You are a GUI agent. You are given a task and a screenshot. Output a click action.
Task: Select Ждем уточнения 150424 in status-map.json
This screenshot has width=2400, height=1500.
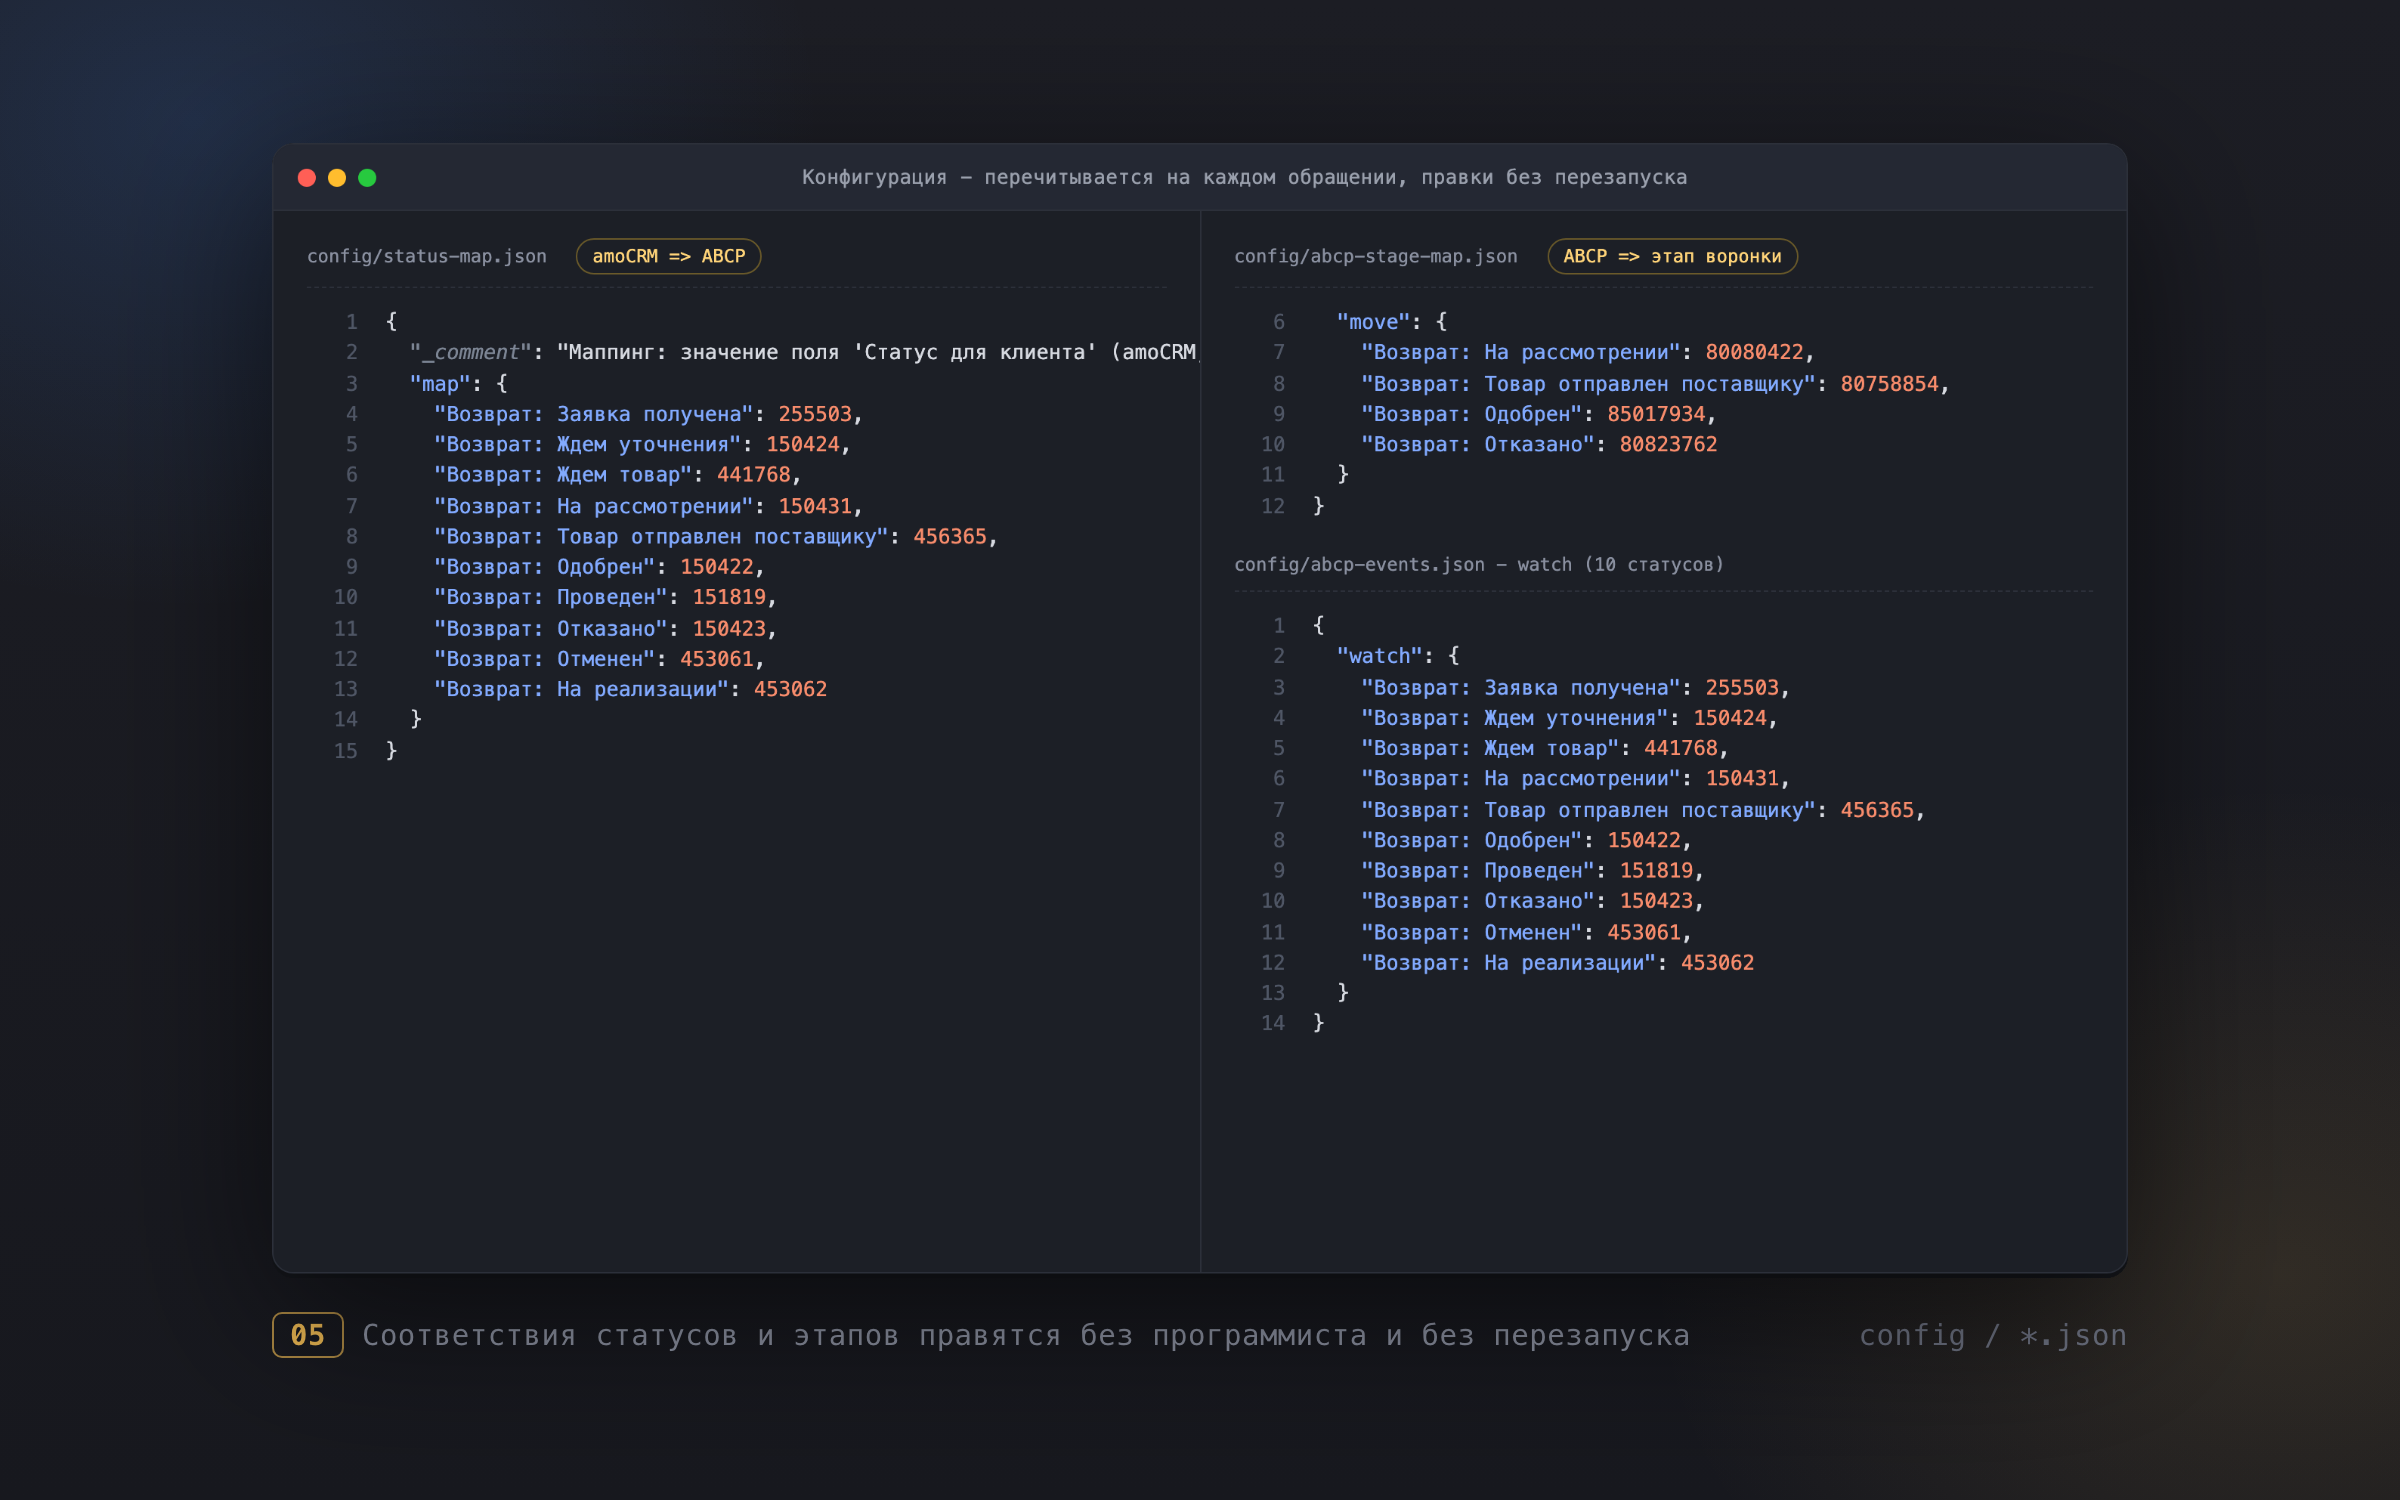click(641, 444)
